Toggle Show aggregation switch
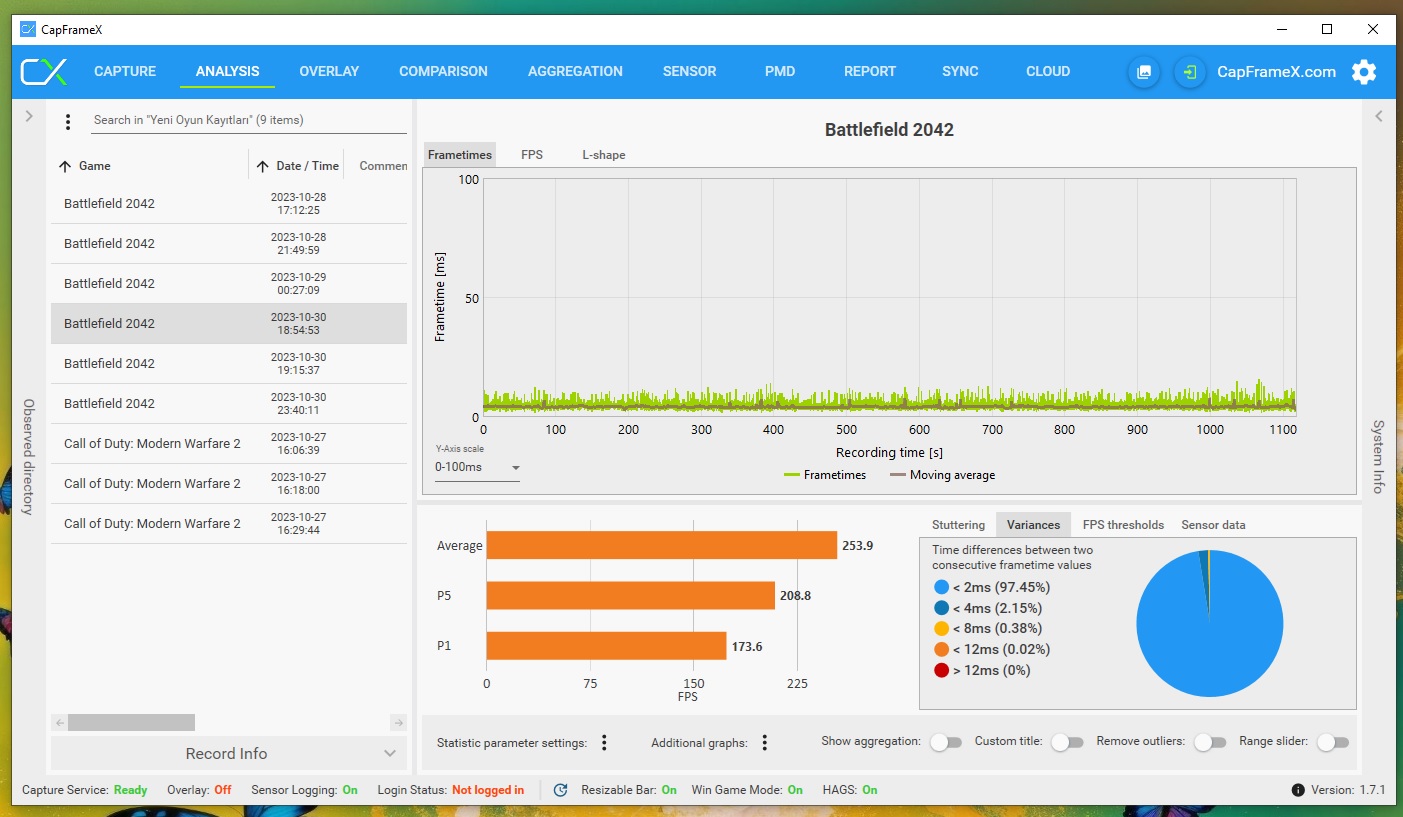1403x817 pixels. (x=946, y=742)
